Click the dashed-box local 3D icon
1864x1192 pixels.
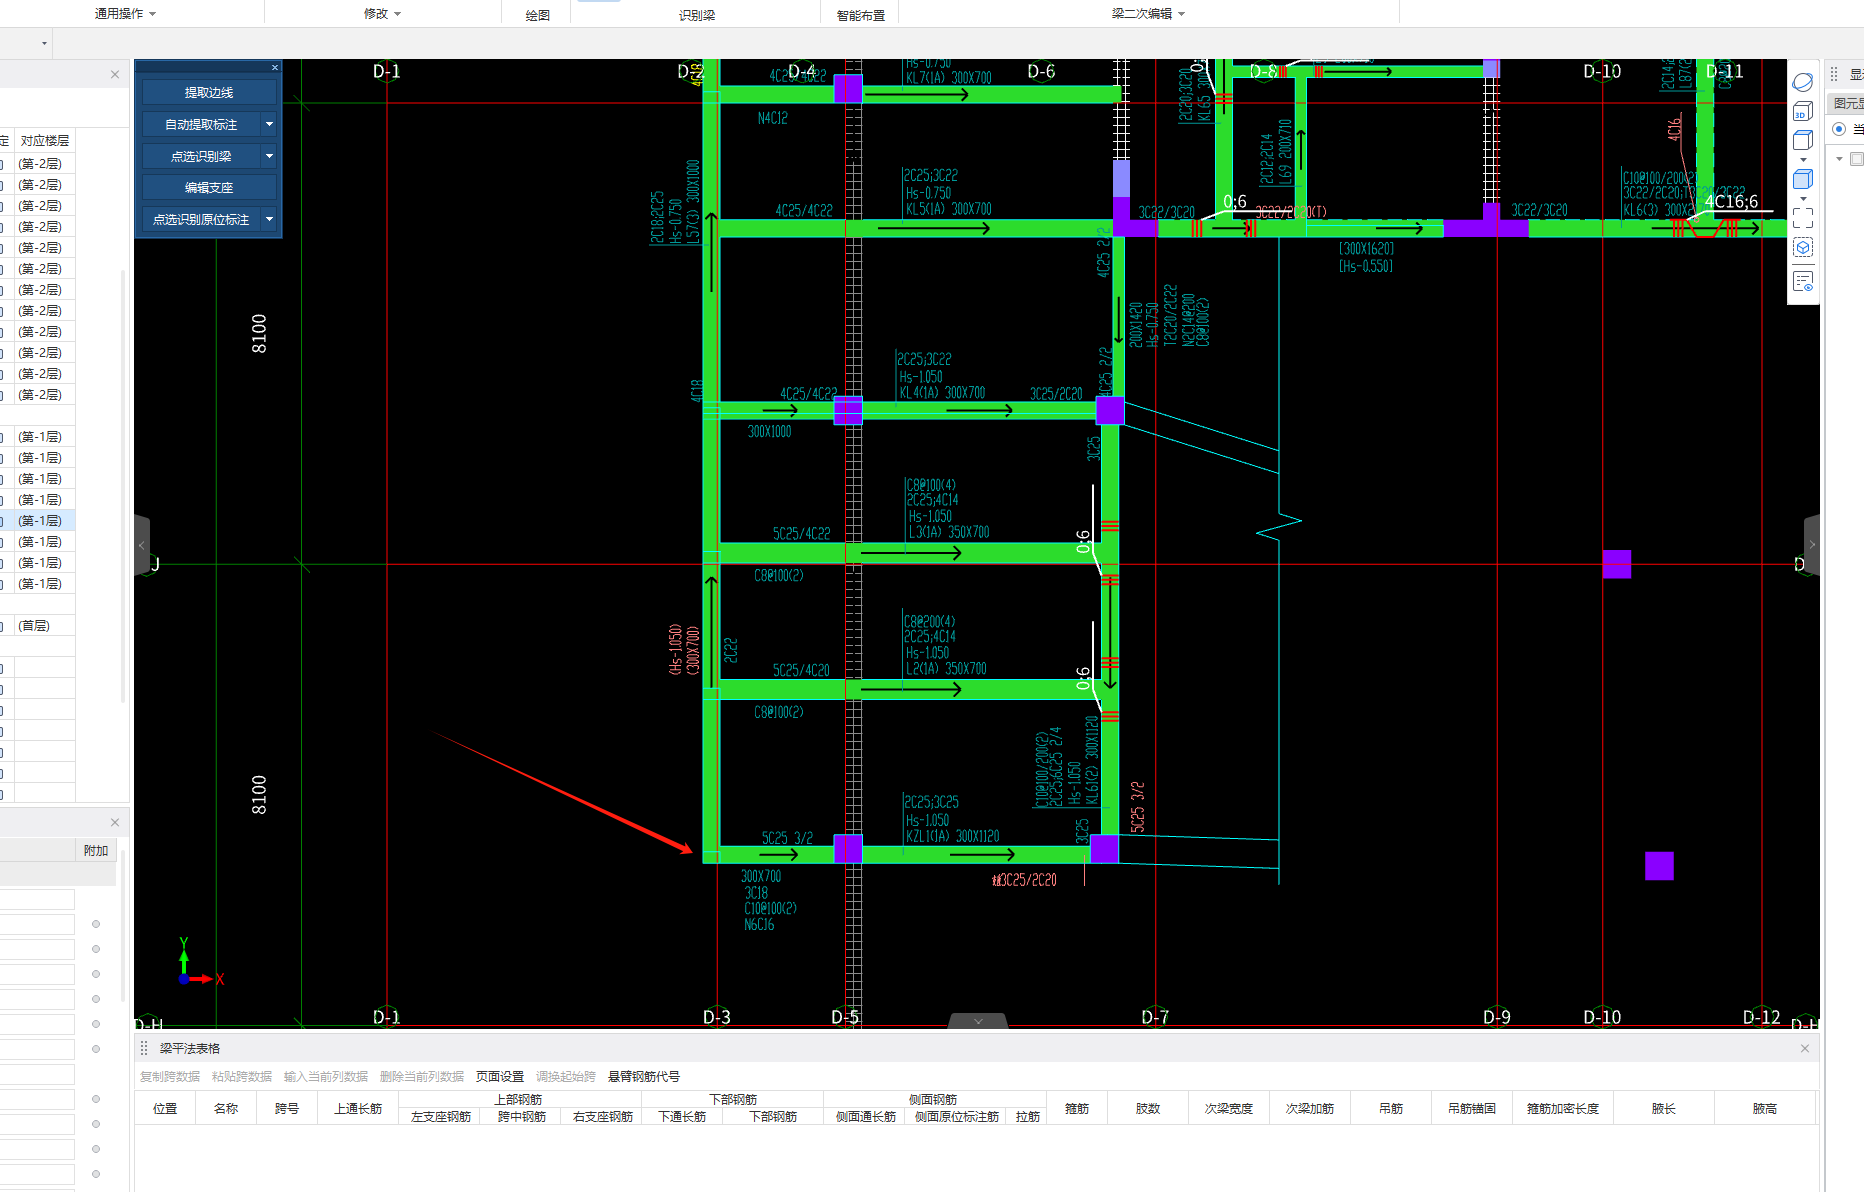1803,248
